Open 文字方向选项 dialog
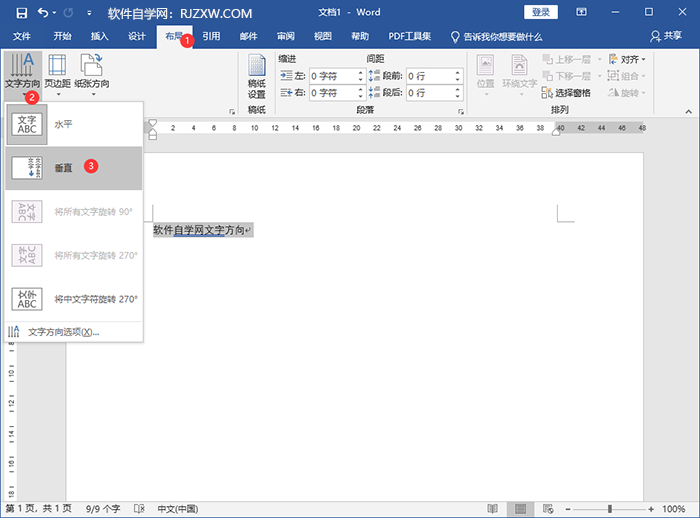 point(74,332)
